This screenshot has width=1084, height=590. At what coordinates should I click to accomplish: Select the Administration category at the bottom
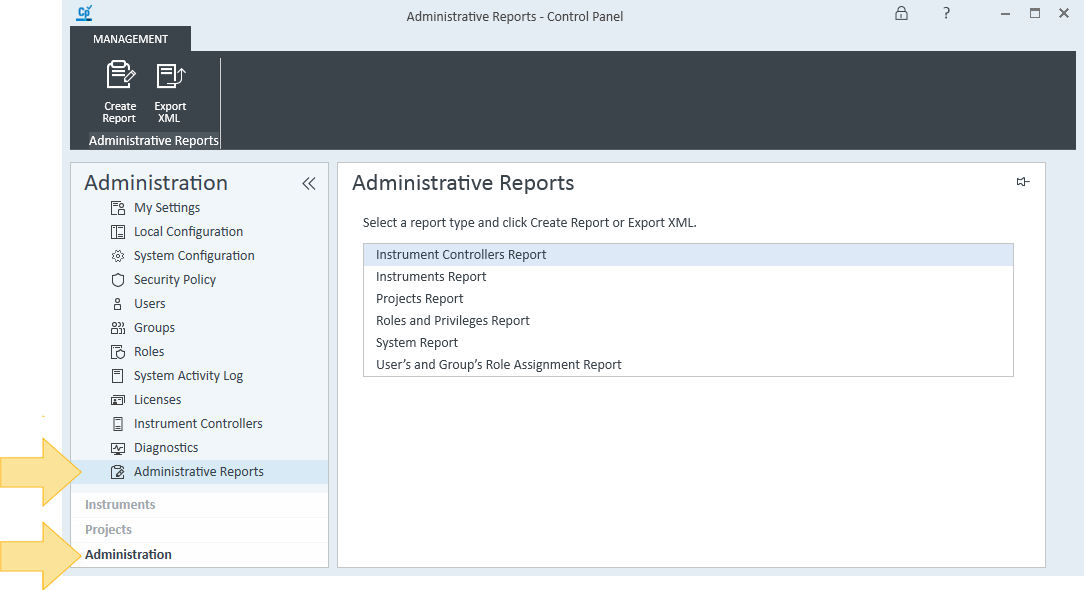coord(128,554)
